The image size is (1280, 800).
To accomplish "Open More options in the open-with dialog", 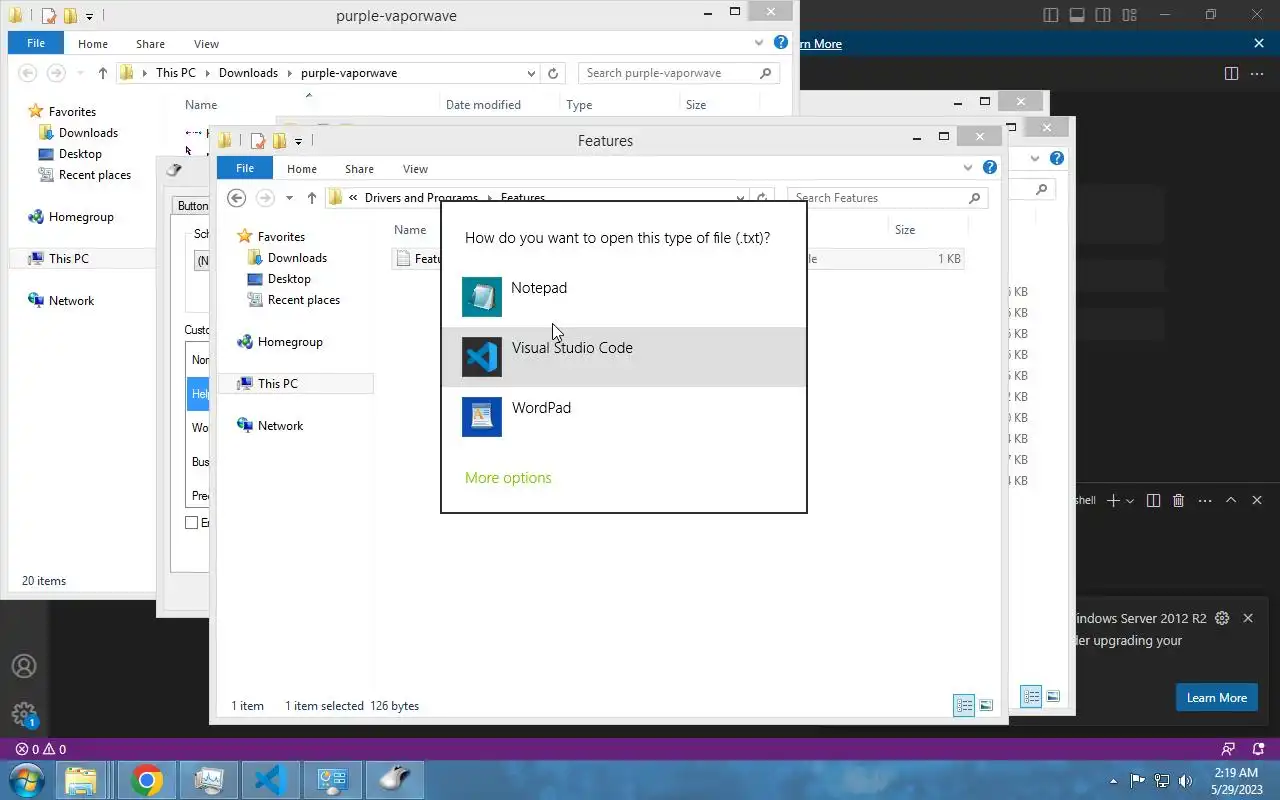I will click(x=508, y=478).
